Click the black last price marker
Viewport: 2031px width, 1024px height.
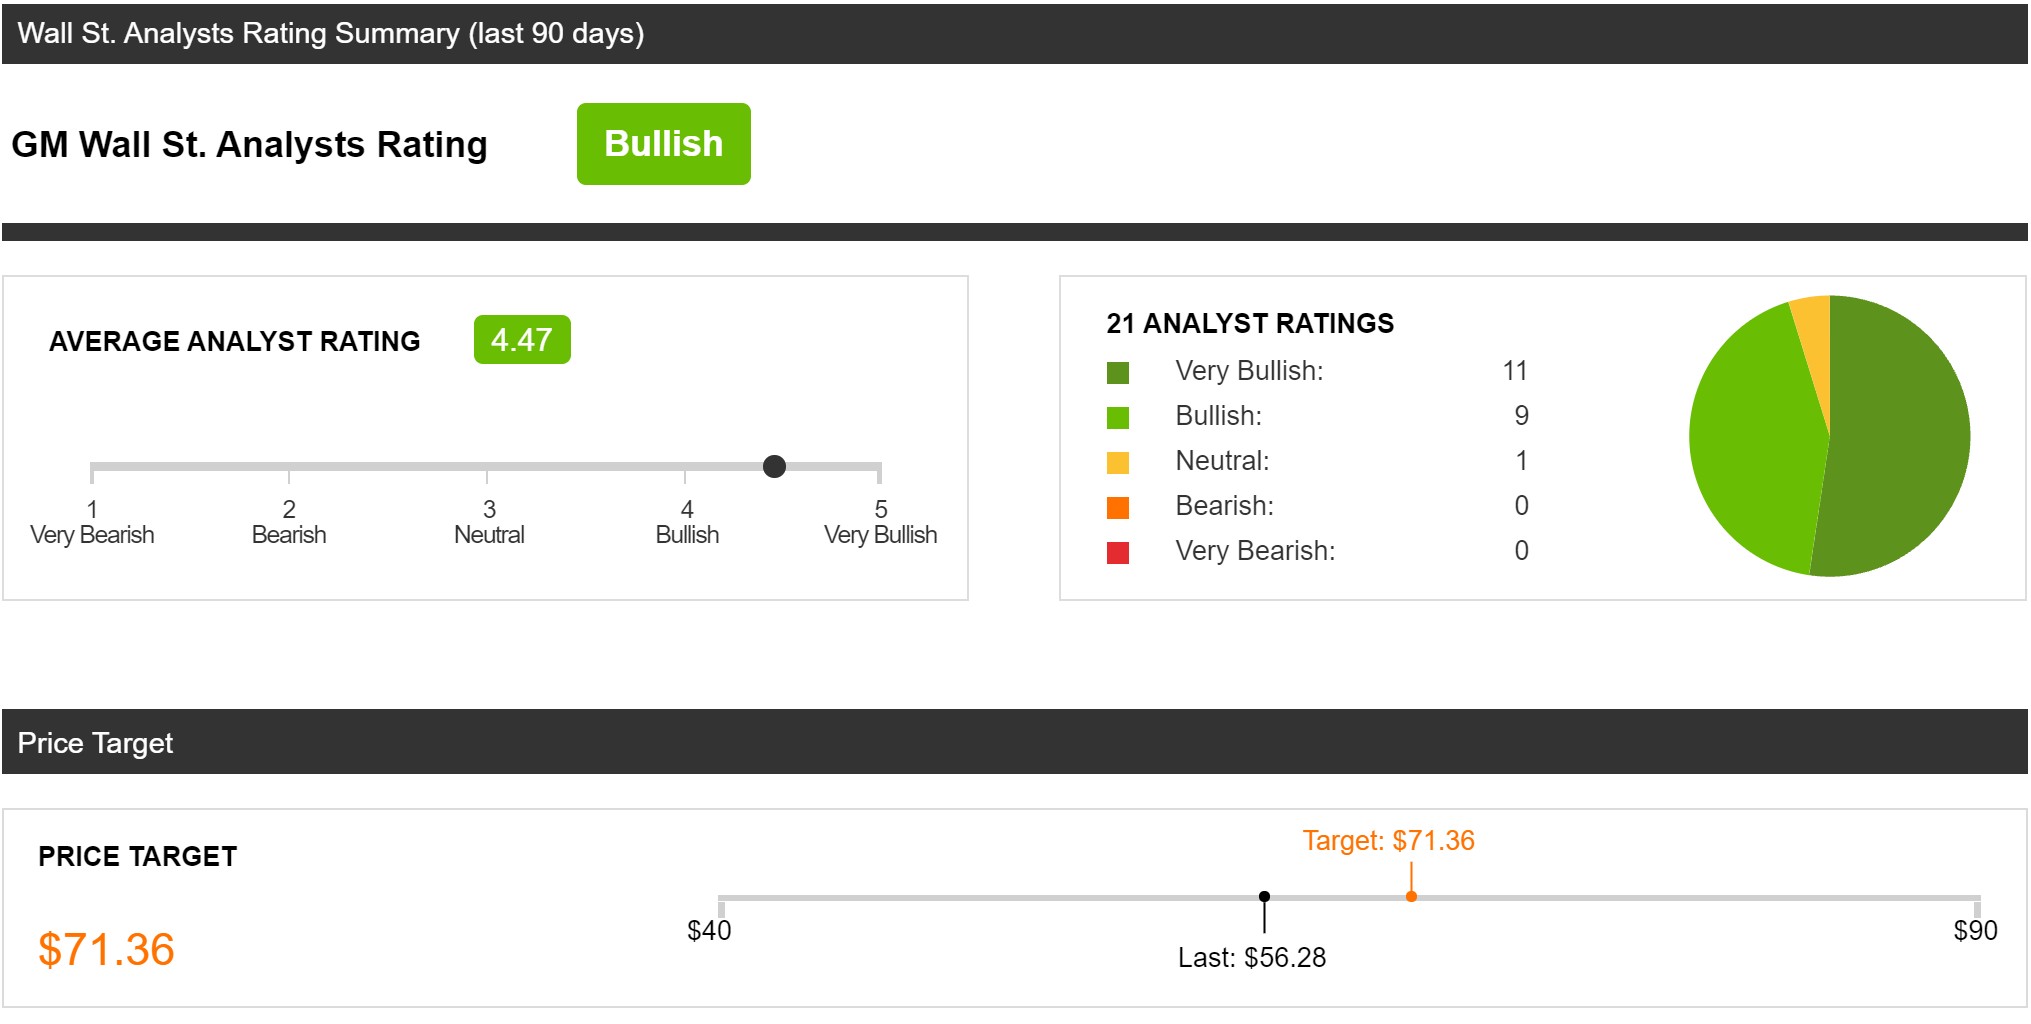point(1264,897)
